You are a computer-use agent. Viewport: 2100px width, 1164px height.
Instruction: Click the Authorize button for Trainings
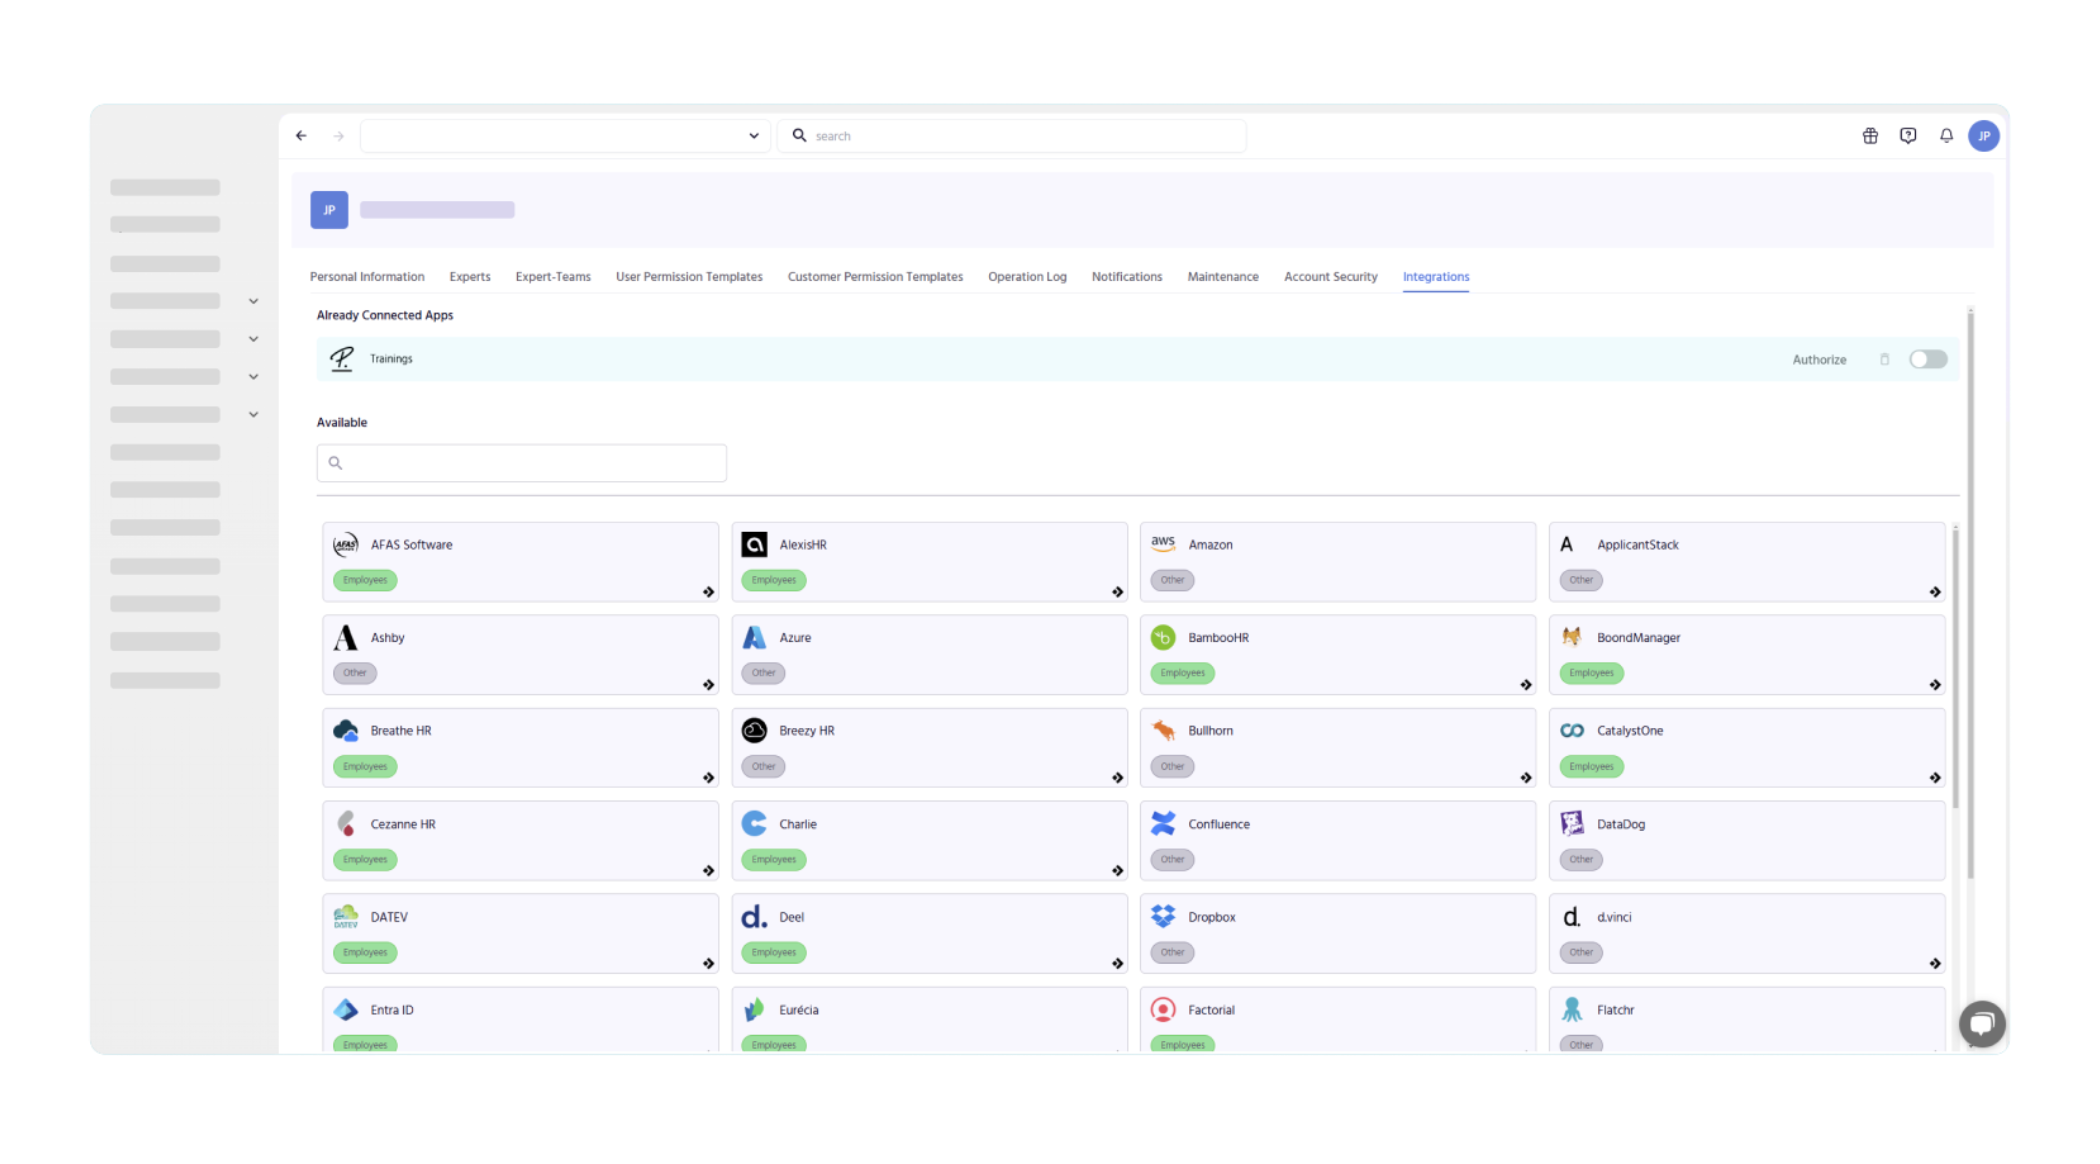(1819, 360)
